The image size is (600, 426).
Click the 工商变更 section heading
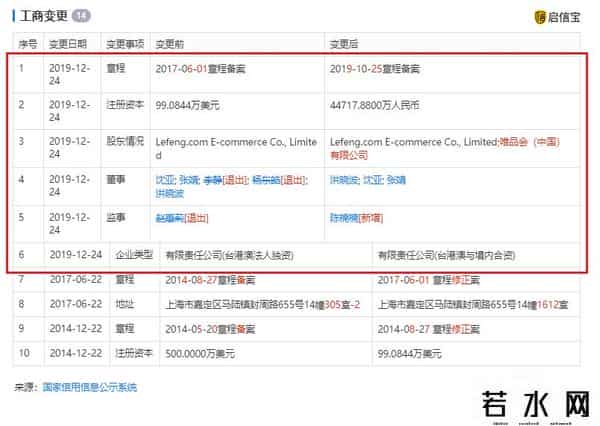(44, 16)
